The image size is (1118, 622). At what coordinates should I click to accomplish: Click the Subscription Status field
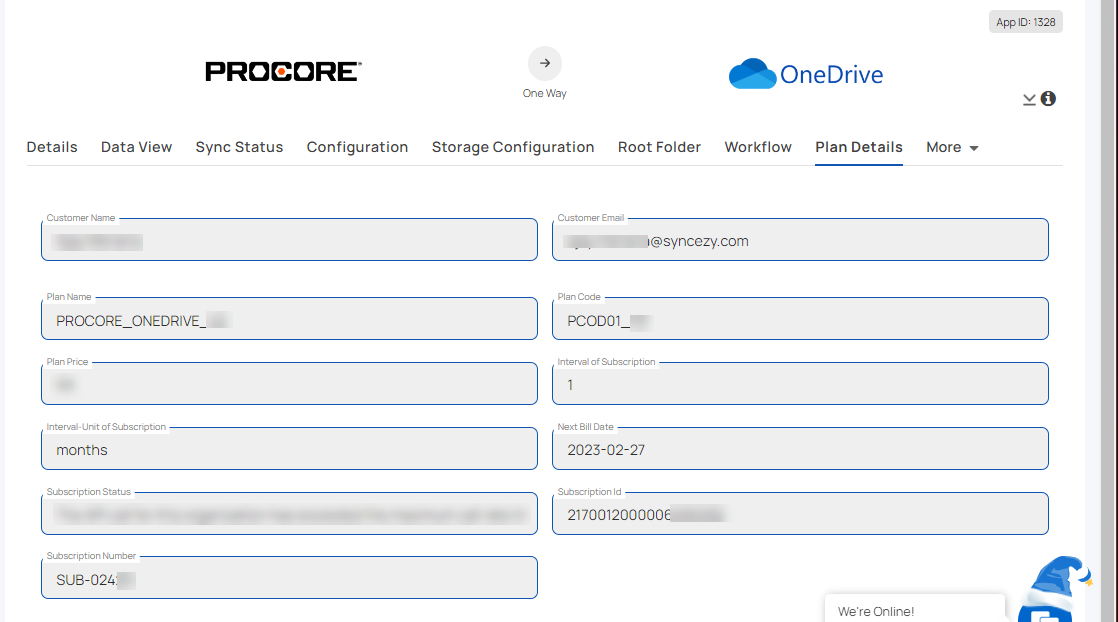[x=289, y=514]
